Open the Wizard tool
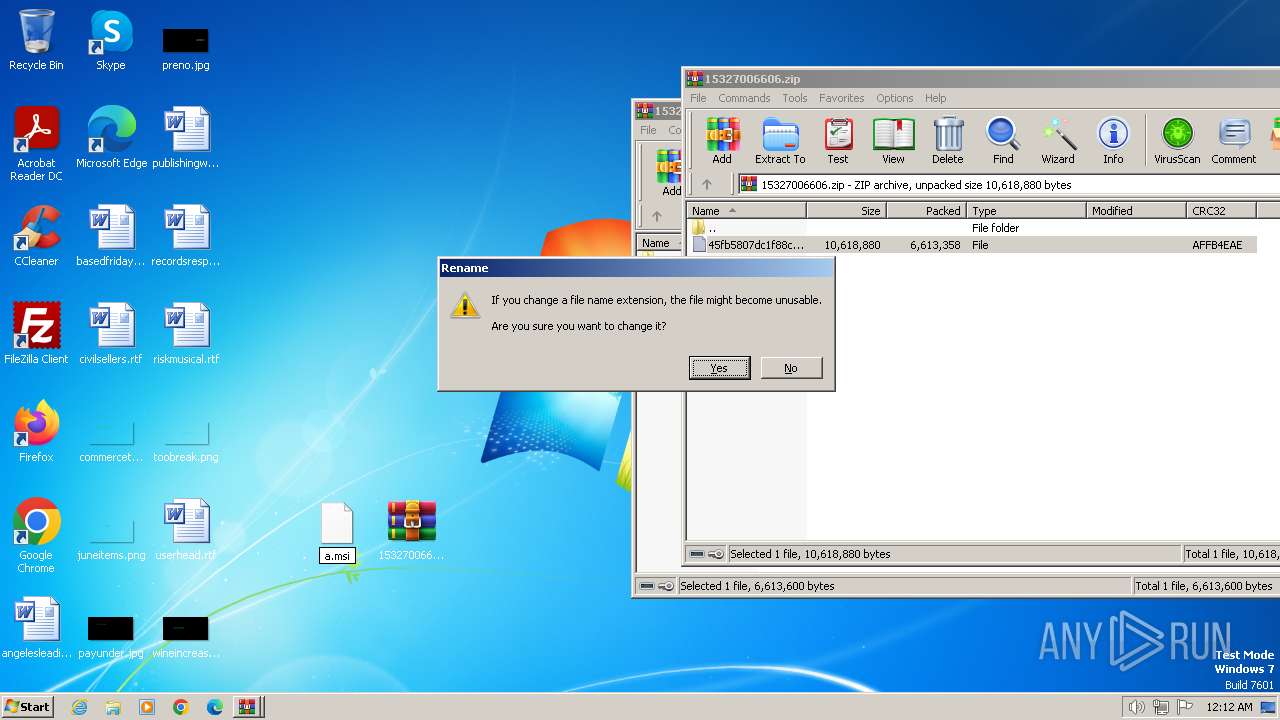 click(1058, 141)
